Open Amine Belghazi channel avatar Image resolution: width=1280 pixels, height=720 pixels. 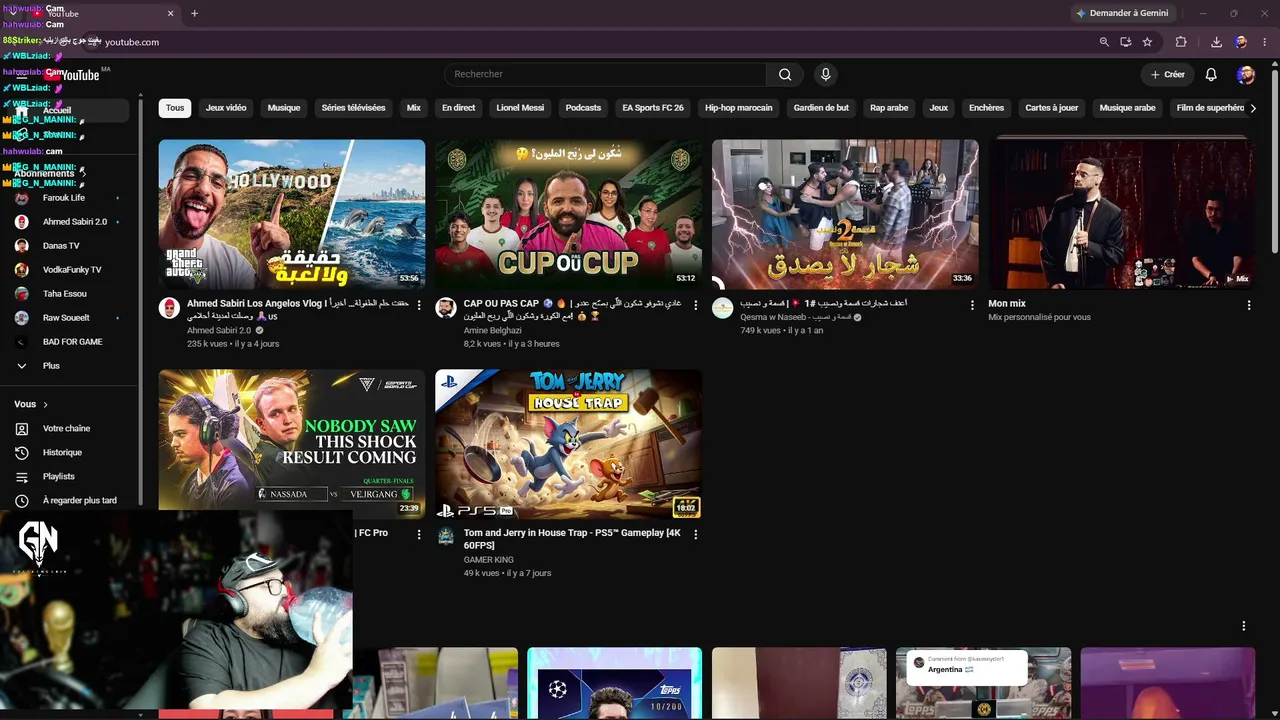click(x=446, y=307)
